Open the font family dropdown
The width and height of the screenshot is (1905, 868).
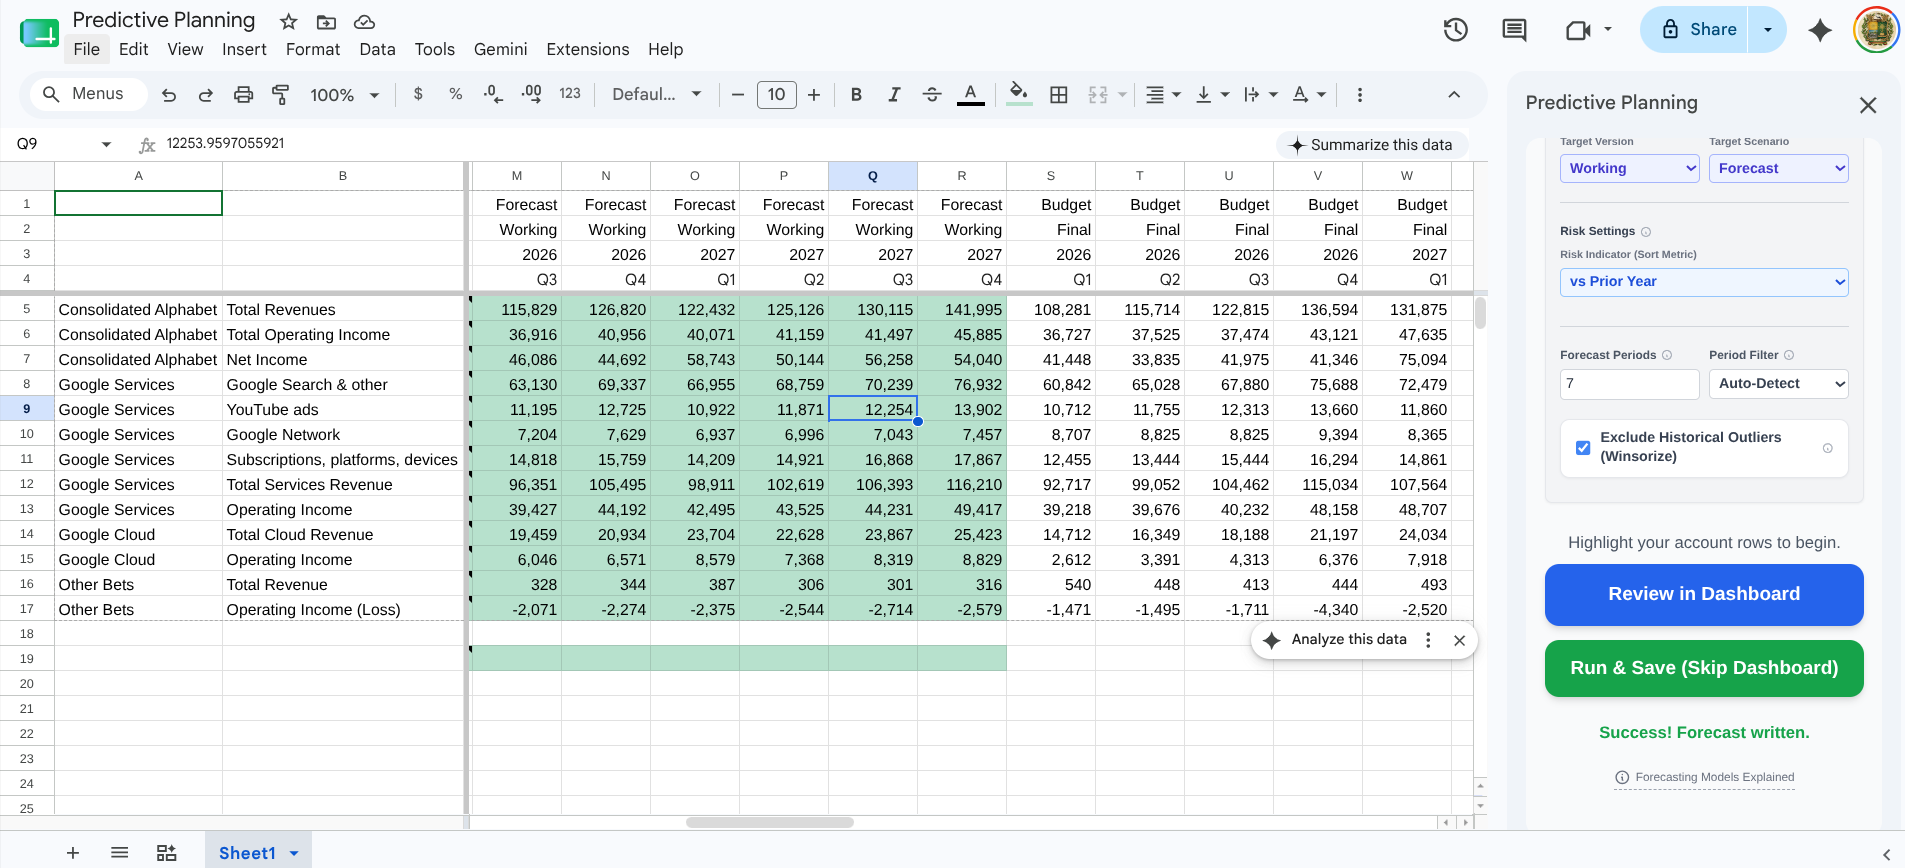pos(657,94)
